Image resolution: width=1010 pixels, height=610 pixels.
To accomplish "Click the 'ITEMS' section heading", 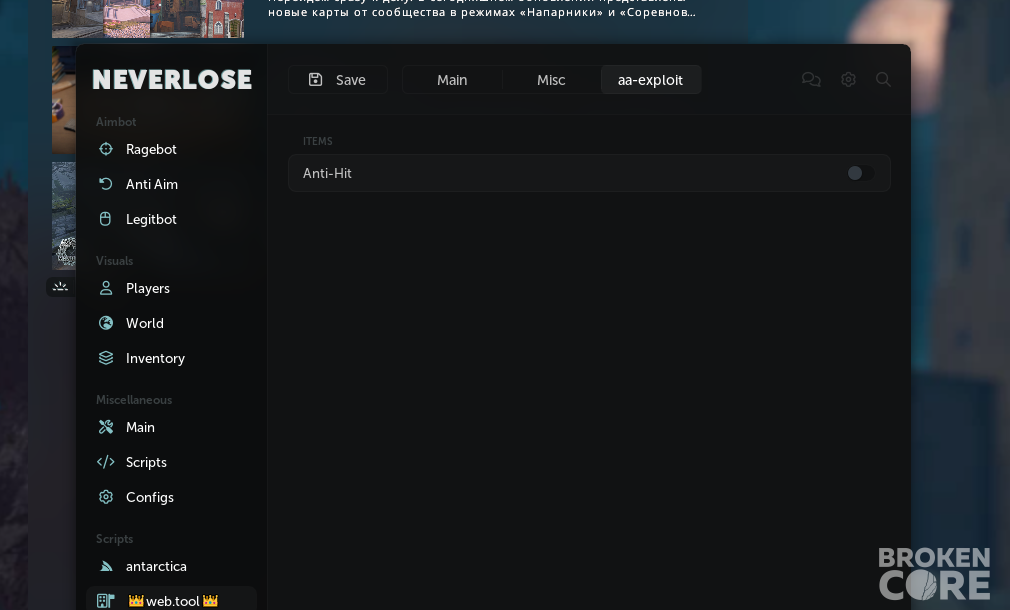I will coord(318,141).
